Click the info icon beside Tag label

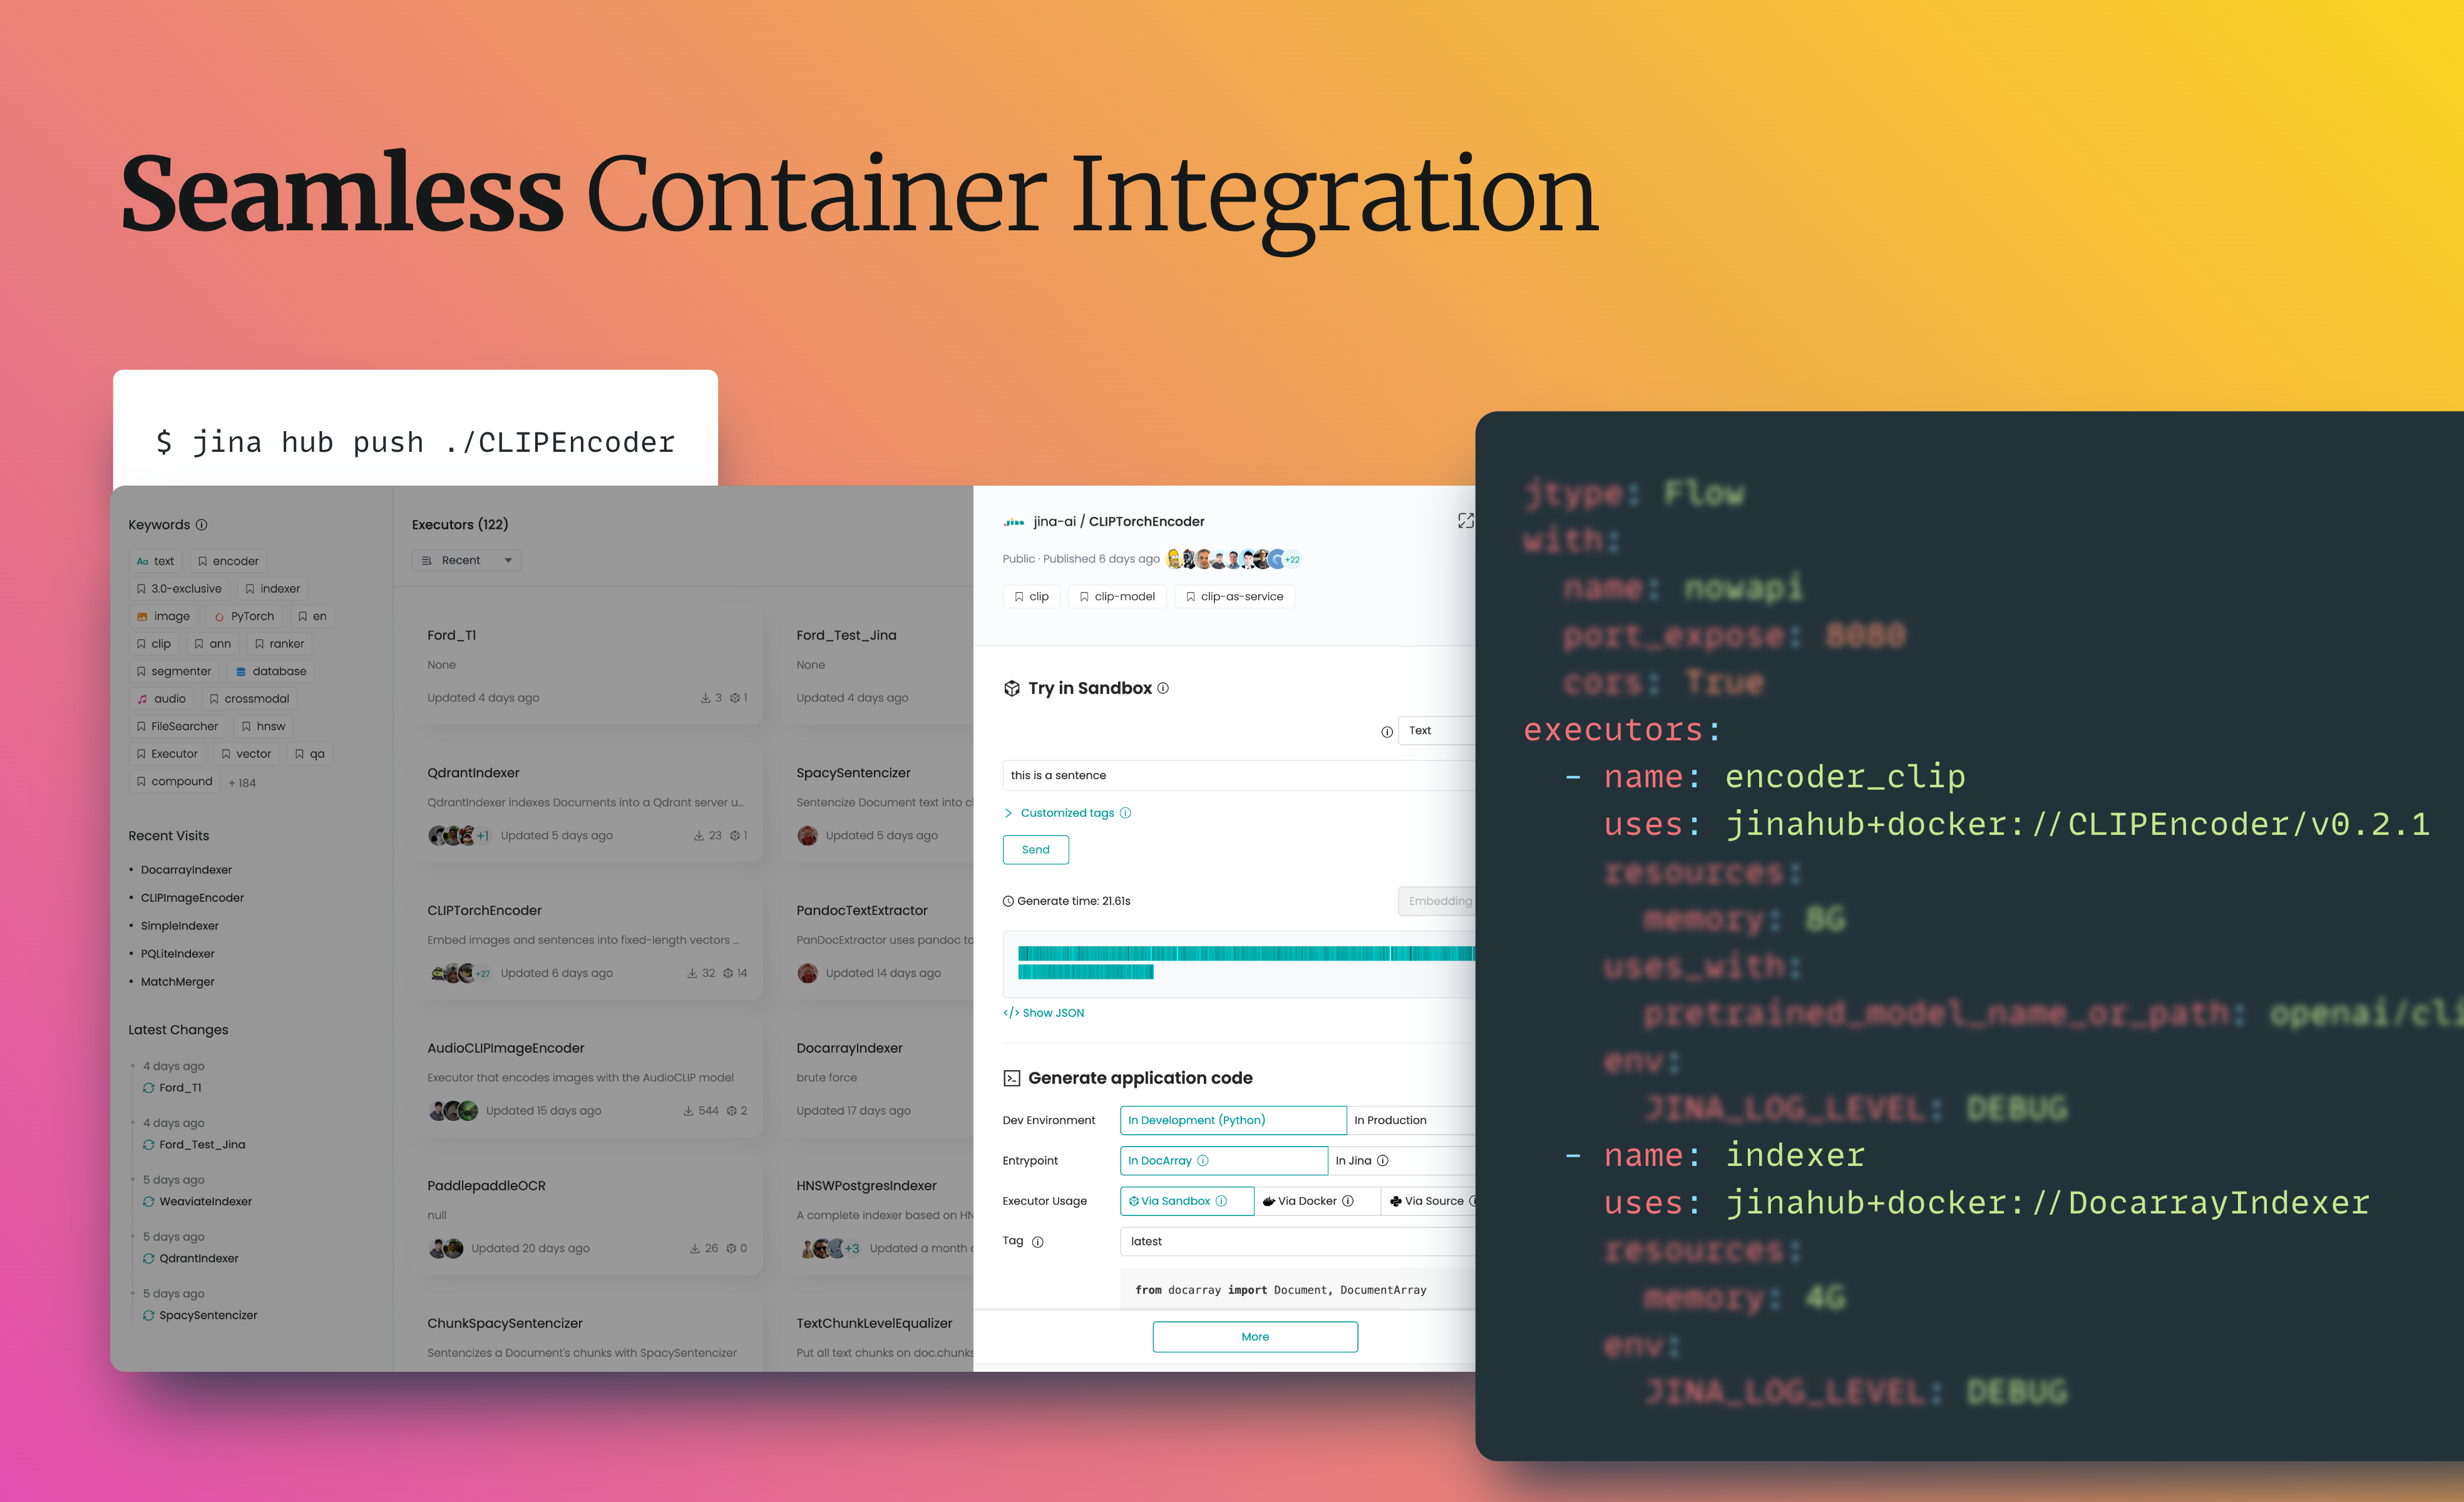click(1038, 1242)
